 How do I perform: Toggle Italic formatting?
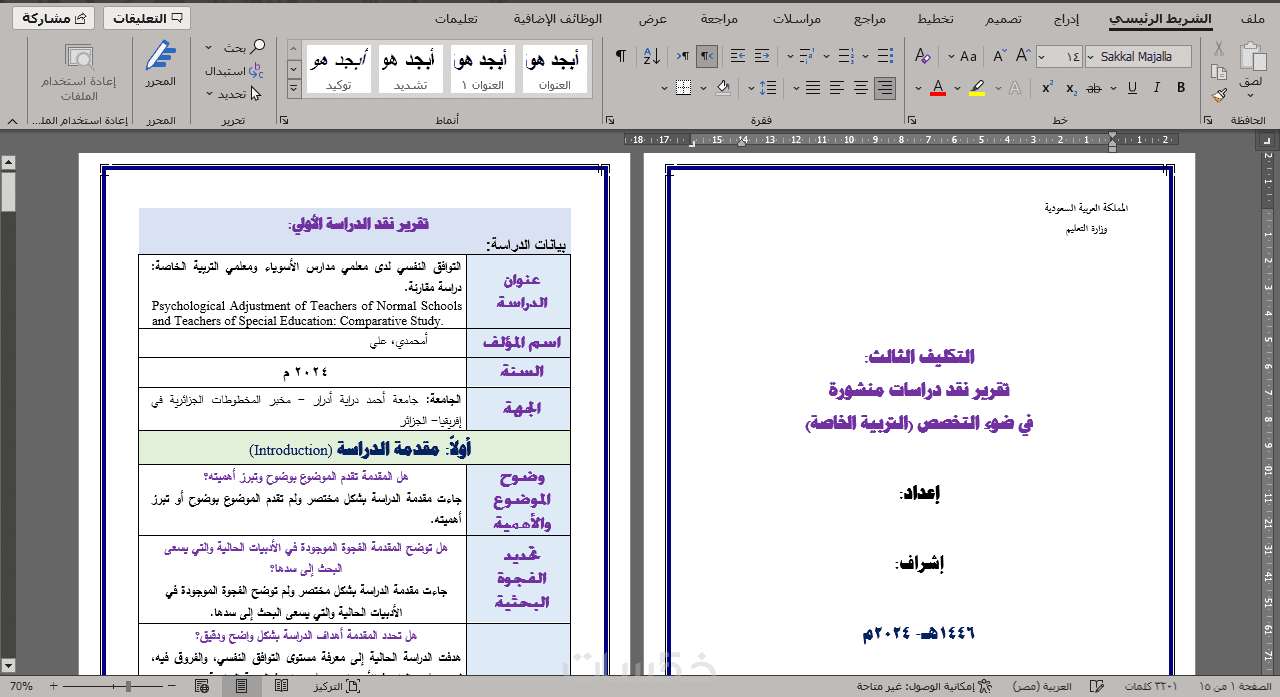coord(1156,88)
